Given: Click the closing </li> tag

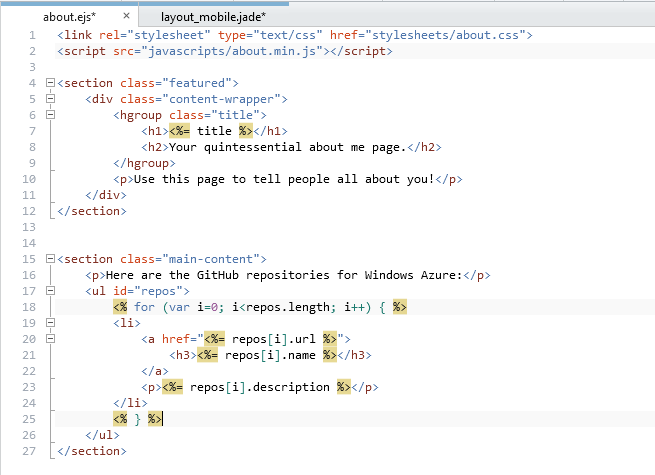Looking at the screenshot, I should pyautogui.click(x=130, y=403).
